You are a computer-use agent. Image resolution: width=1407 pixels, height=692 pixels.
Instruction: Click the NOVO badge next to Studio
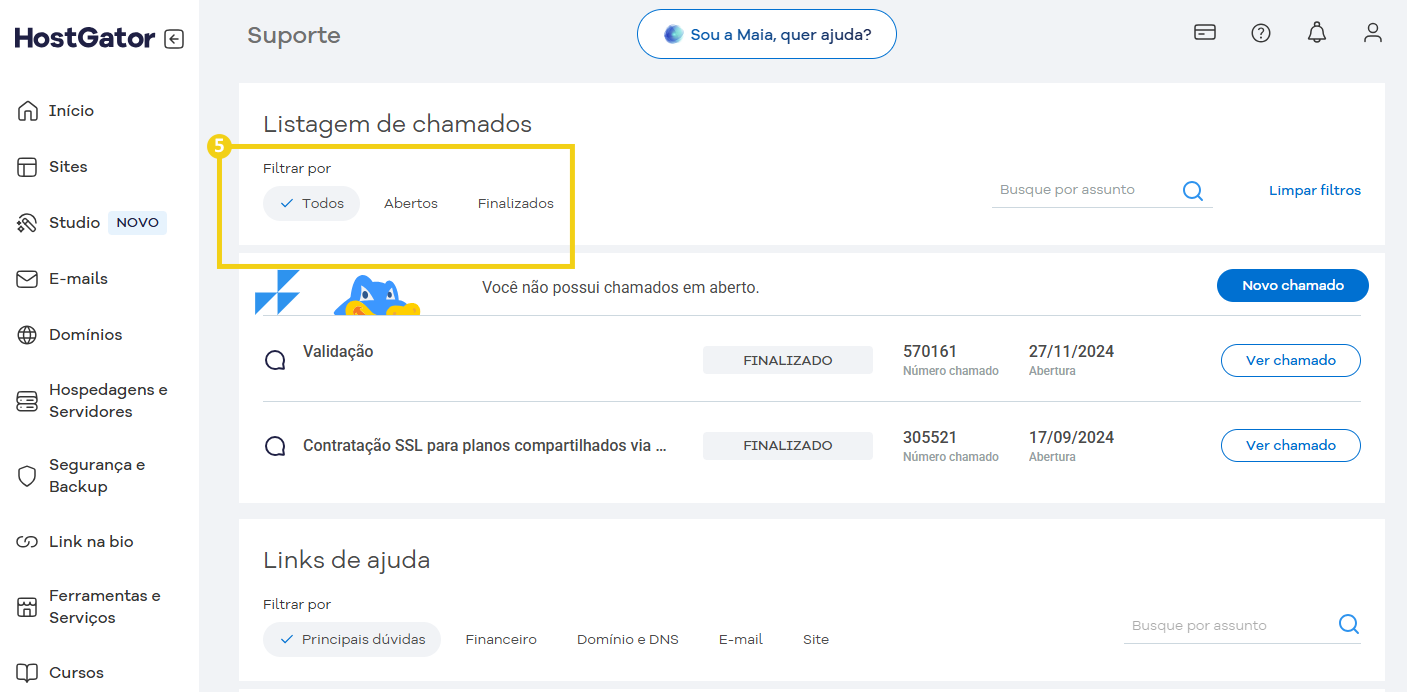[137, 223]
